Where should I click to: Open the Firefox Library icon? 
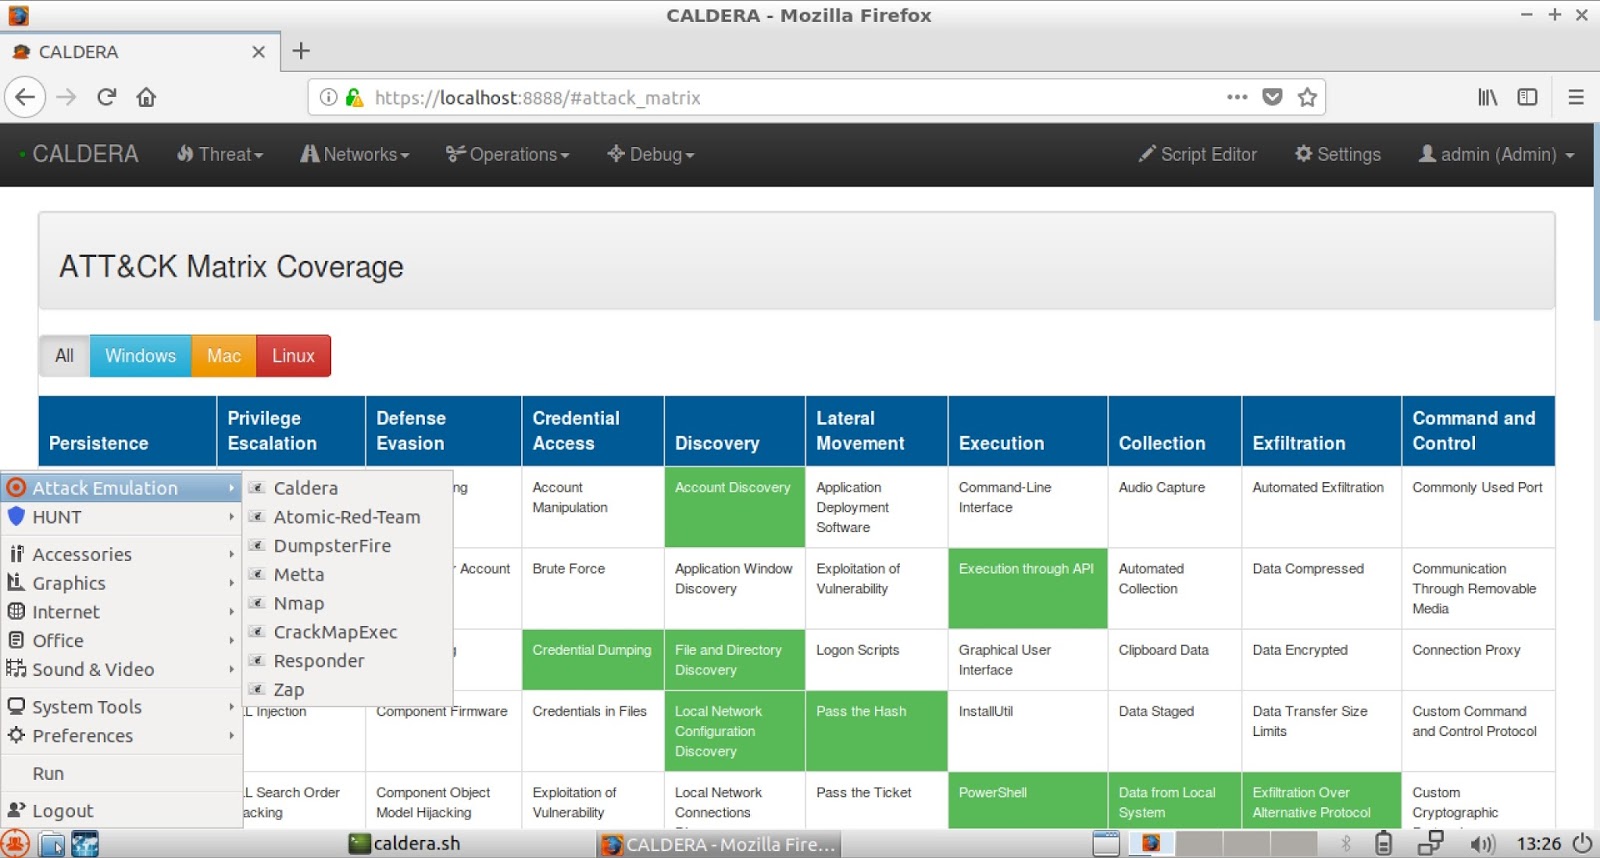click(x=1488, y=97)
